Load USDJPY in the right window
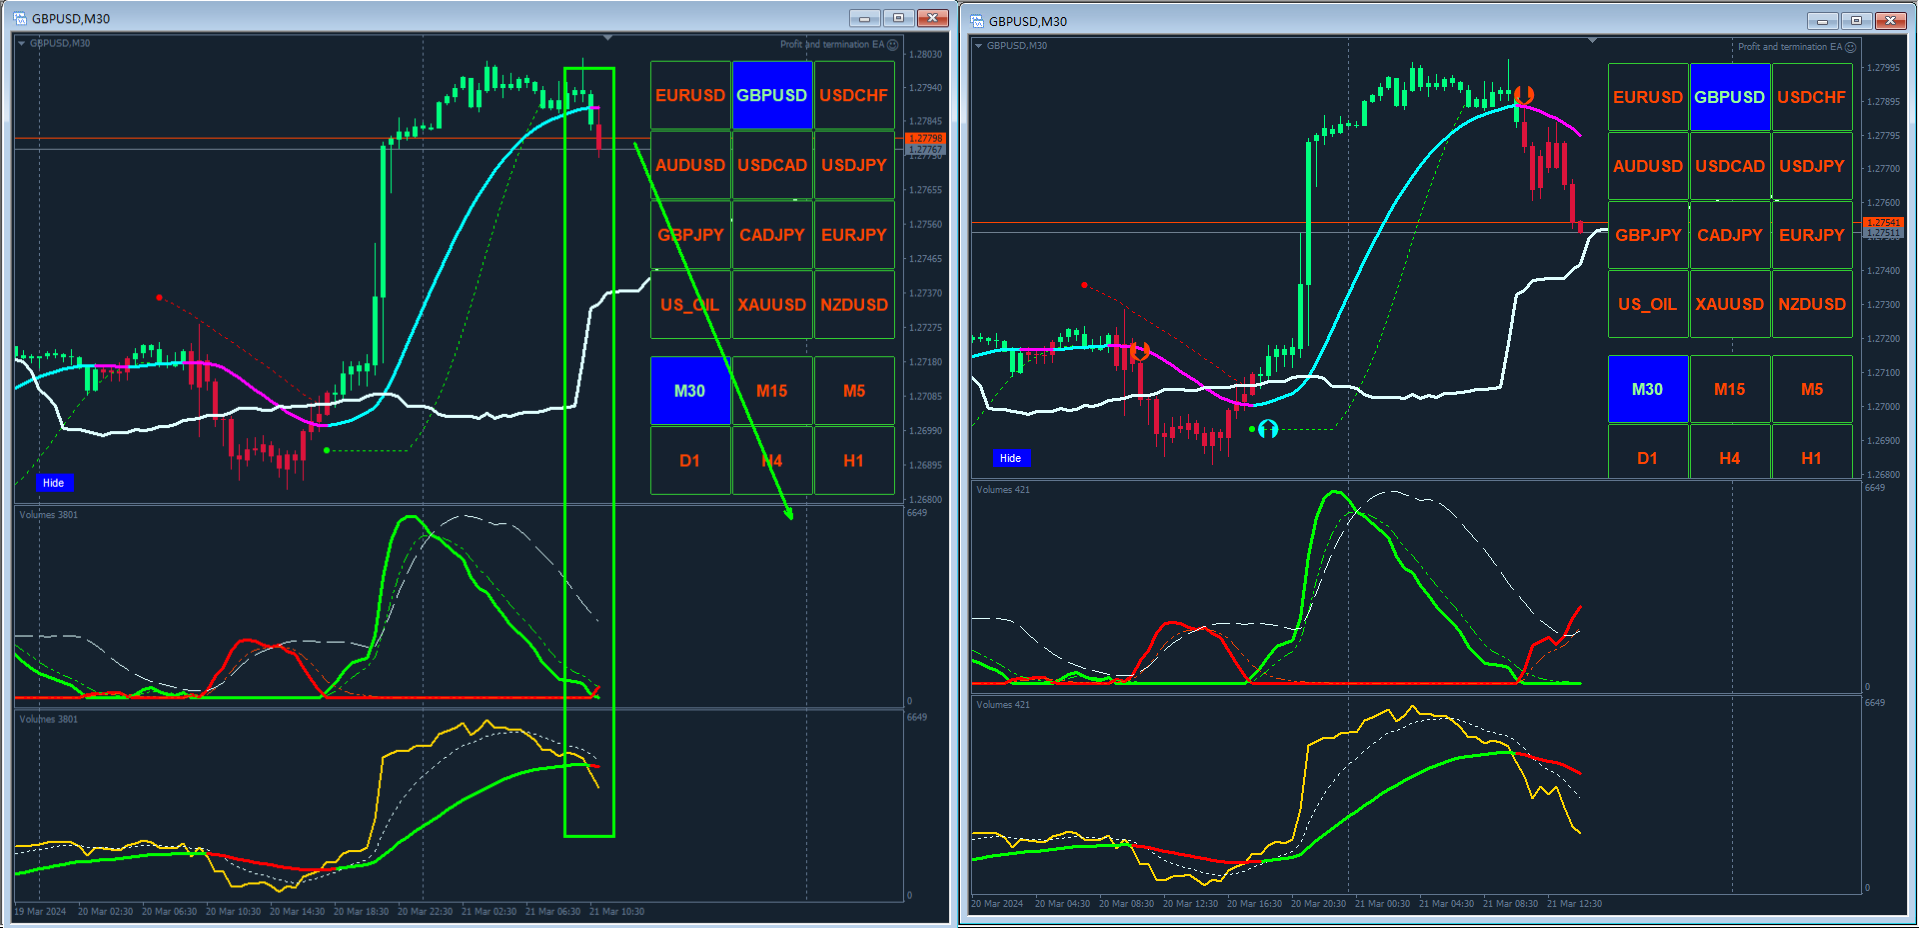Image resolution: width=1919 pixels, height=928 pixels. coord(1812,166)
